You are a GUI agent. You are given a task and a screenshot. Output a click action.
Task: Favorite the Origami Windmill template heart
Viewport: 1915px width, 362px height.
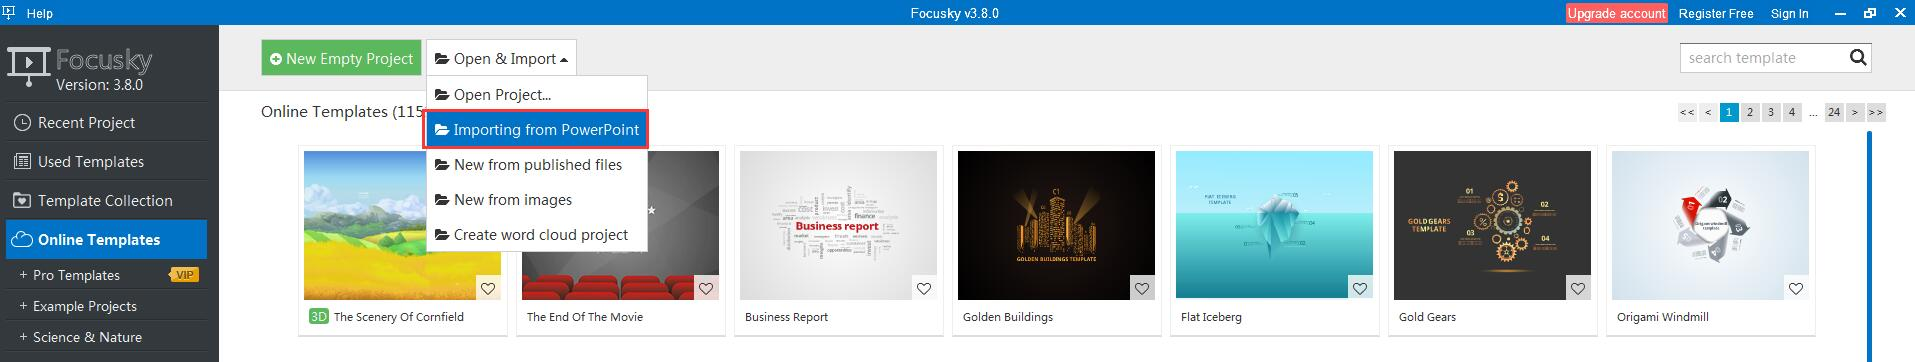[1796, 288]
